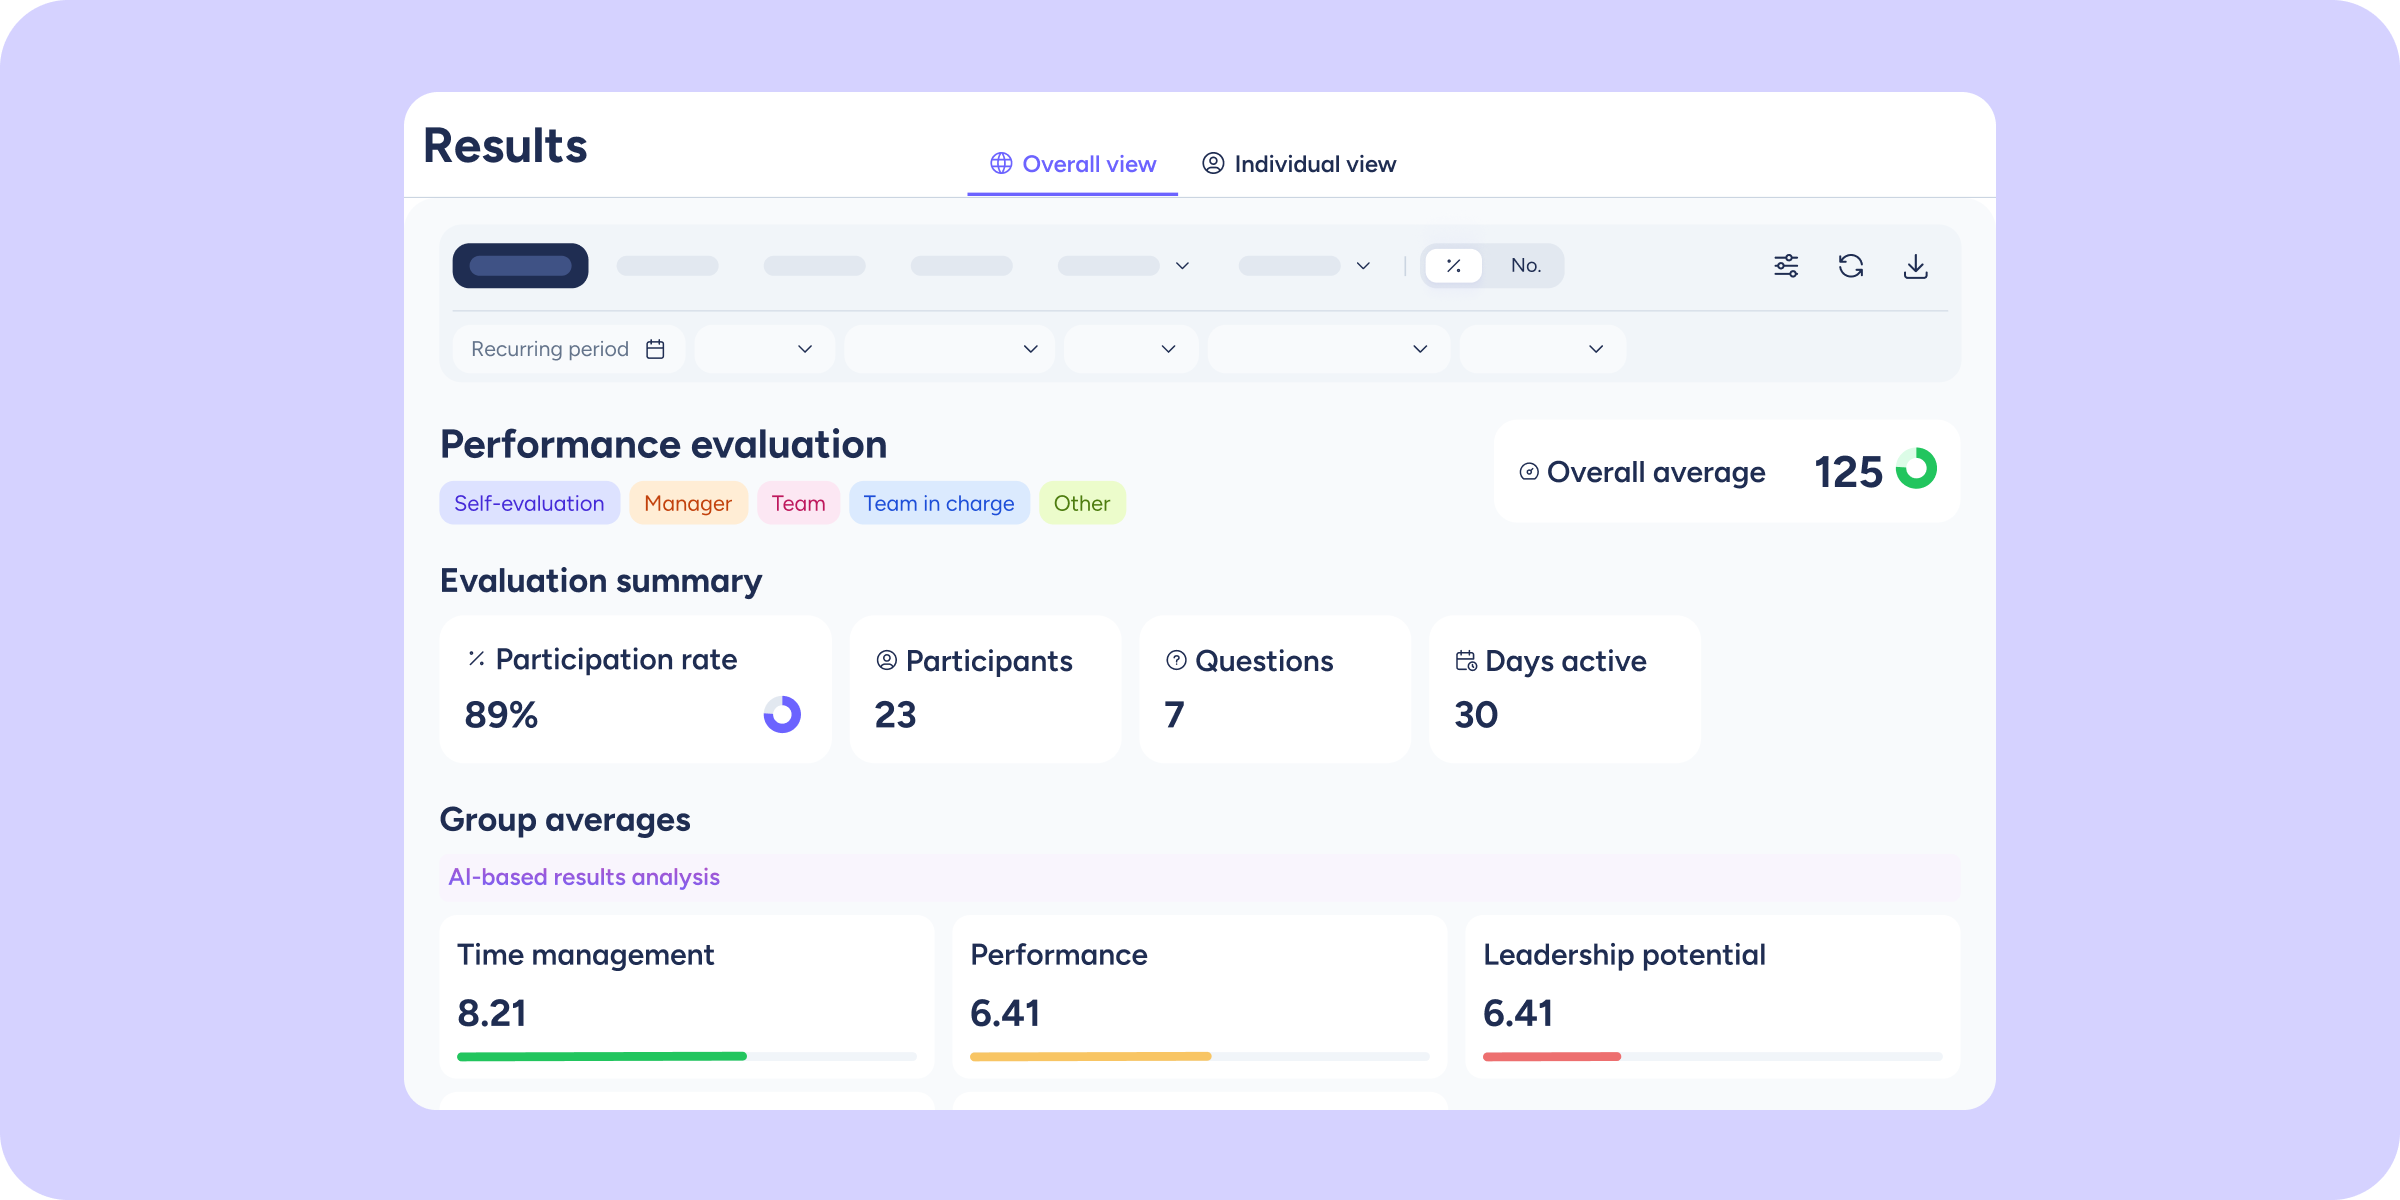Toggle the Self-evaluation tag filter
The height and width of the screenshot is (1200, 2400).
pos(529,503)
